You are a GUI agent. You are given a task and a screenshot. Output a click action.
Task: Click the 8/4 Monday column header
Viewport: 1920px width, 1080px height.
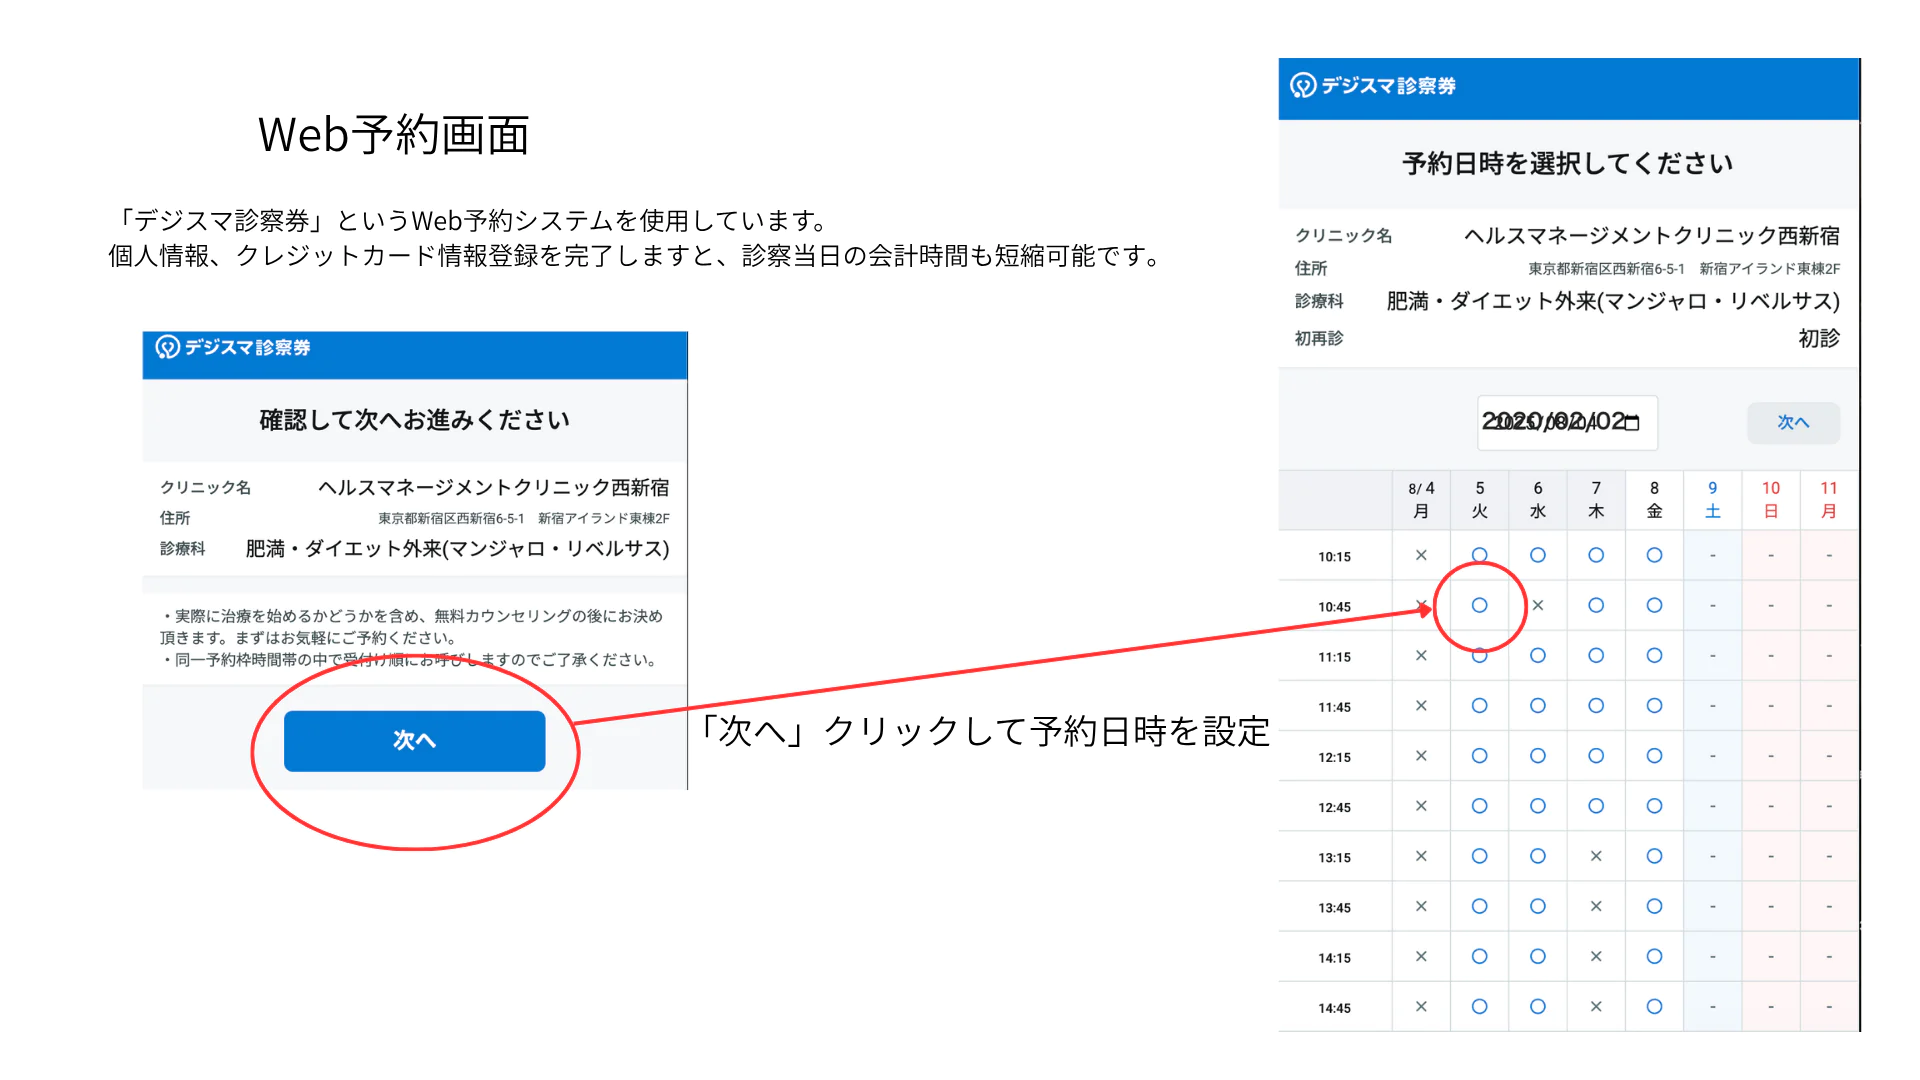coord(1421,499)
